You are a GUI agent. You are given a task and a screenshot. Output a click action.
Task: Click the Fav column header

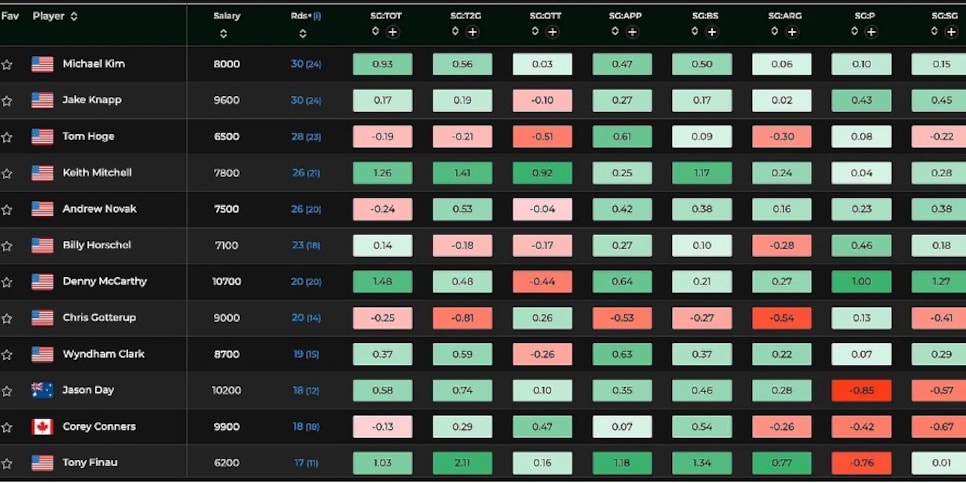(x=9, y=16)
